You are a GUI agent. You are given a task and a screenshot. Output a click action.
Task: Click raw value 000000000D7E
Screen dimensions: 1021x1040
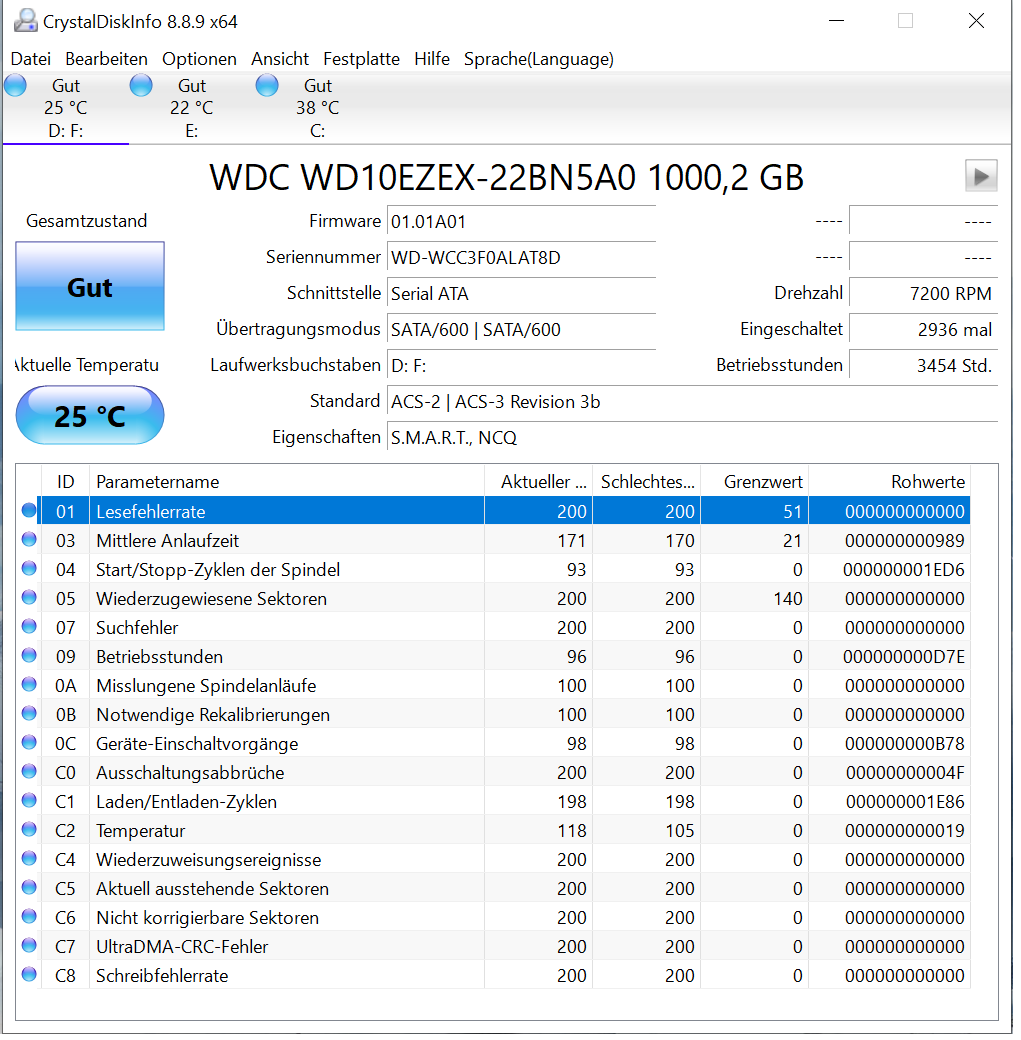[x=904, y=657]
